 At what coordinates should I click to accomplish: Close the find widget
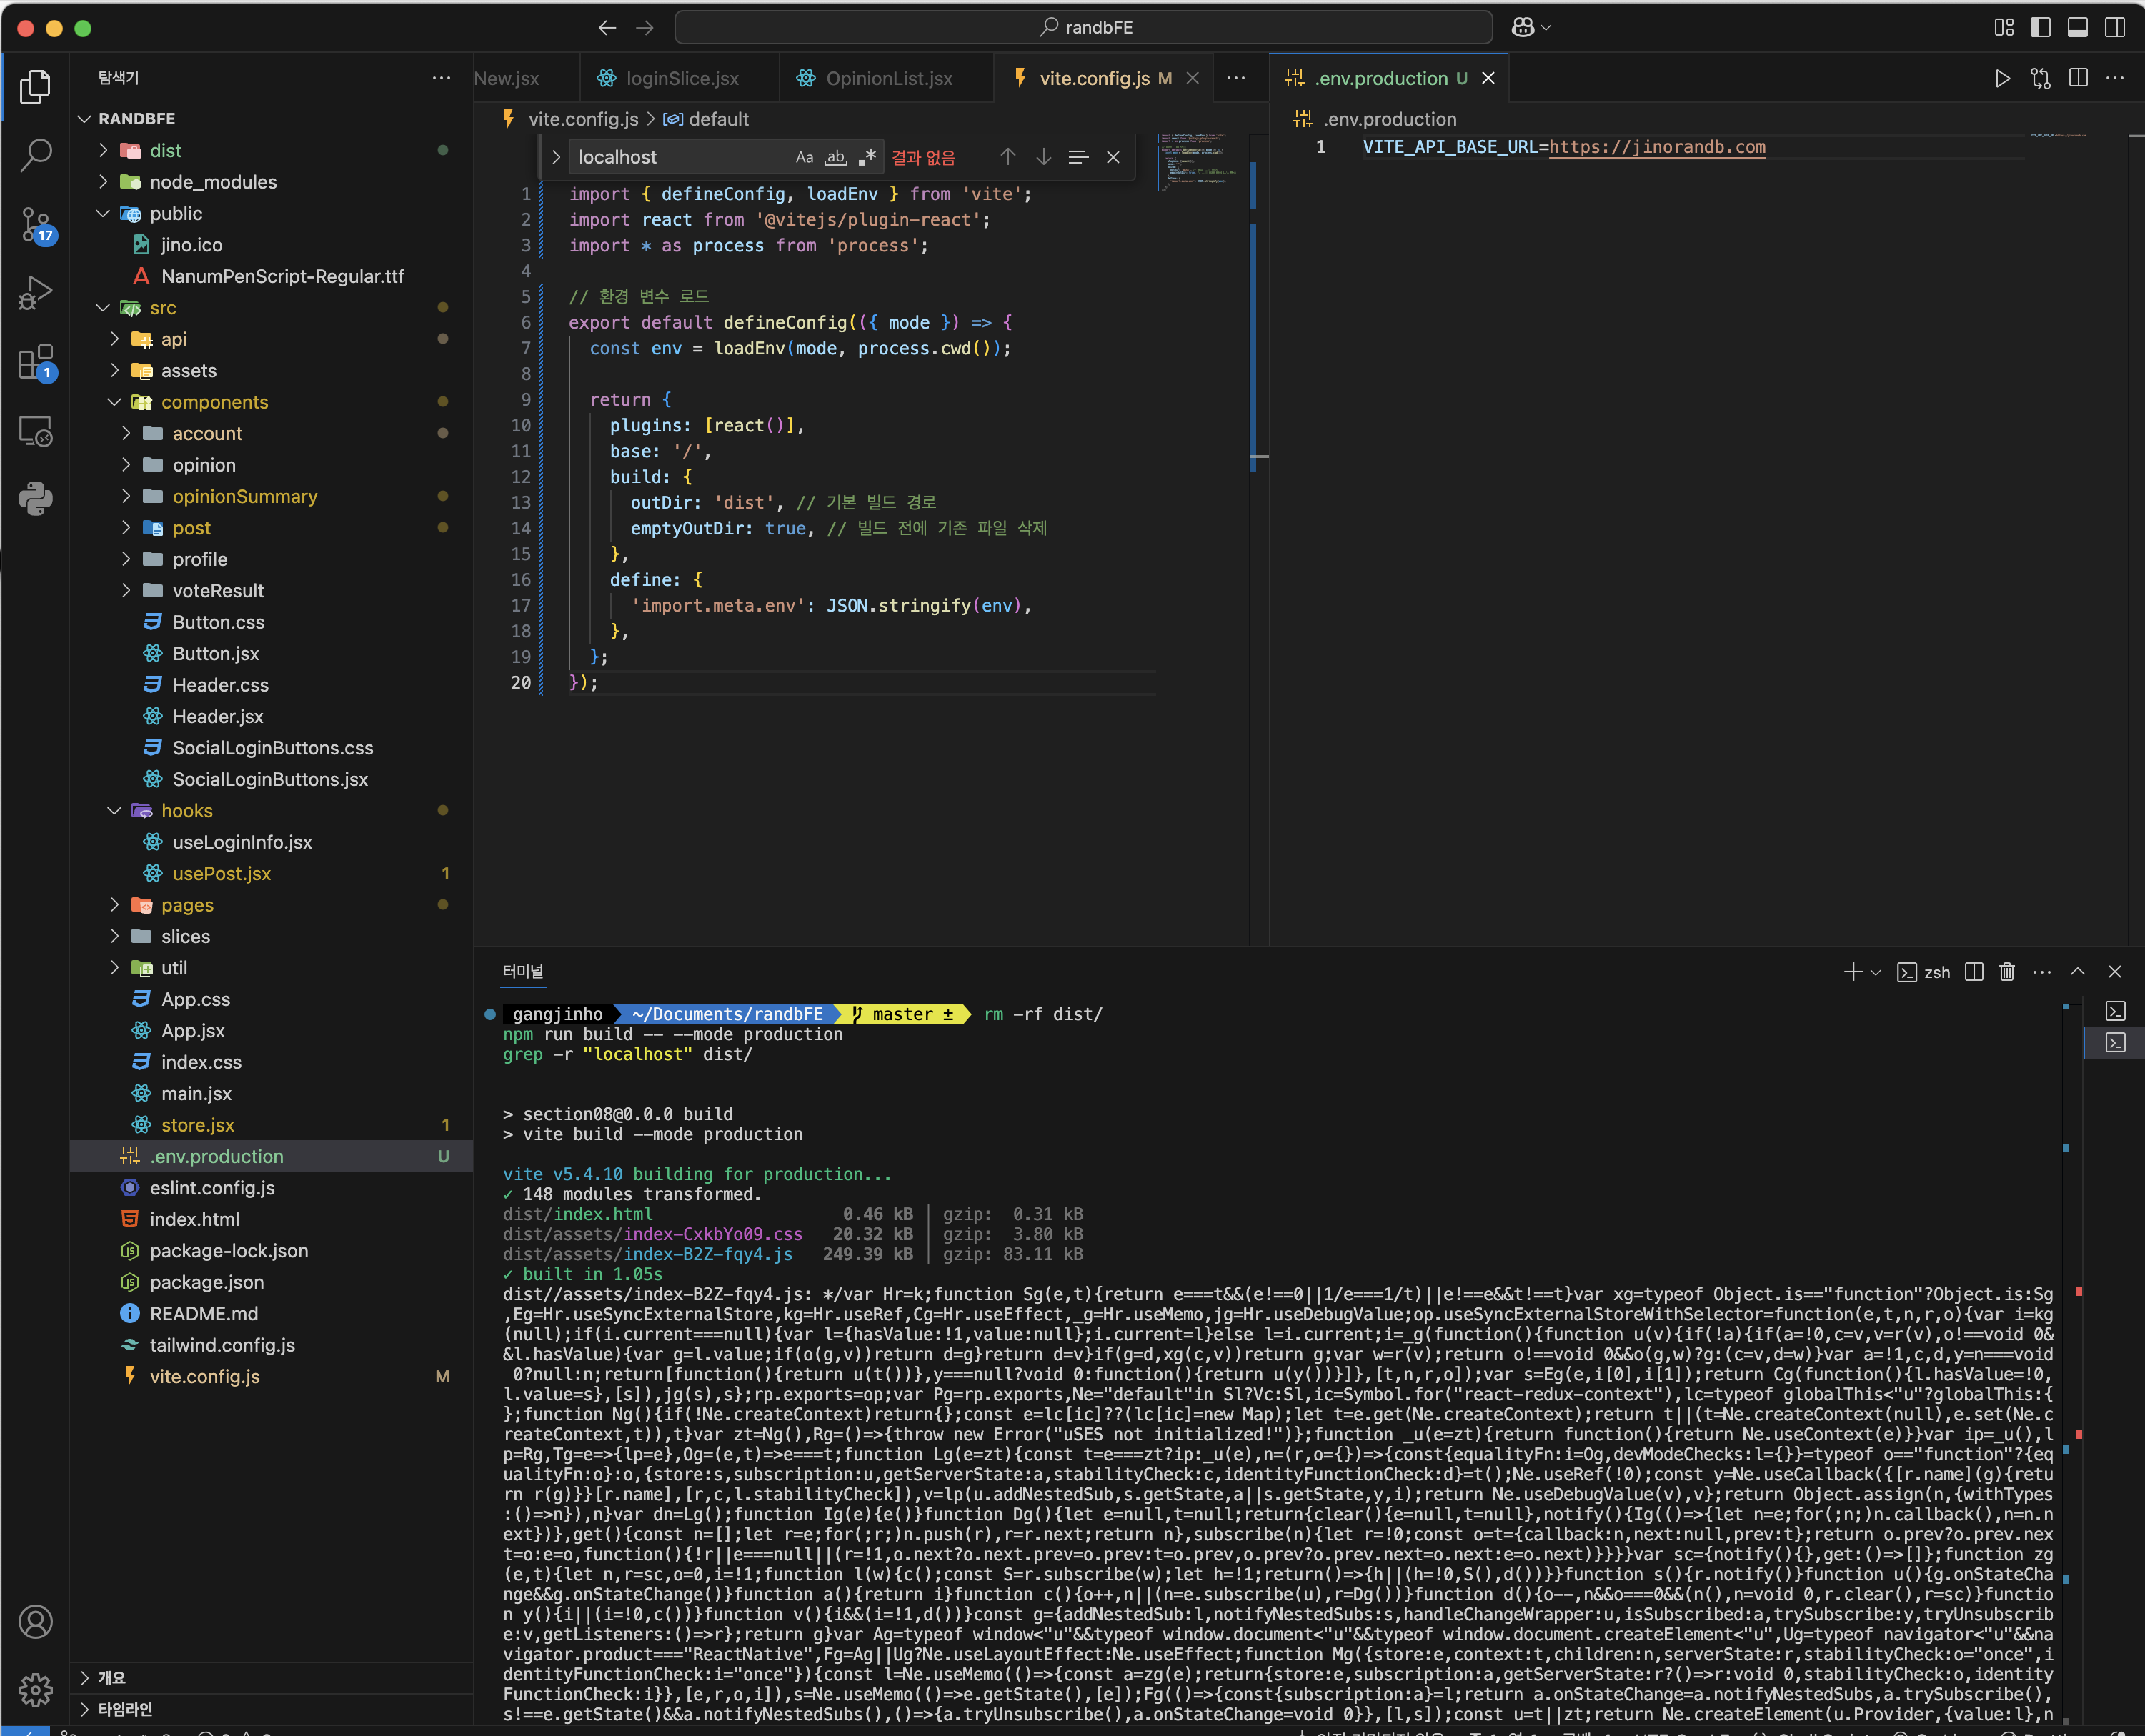tap(1113, 157)
